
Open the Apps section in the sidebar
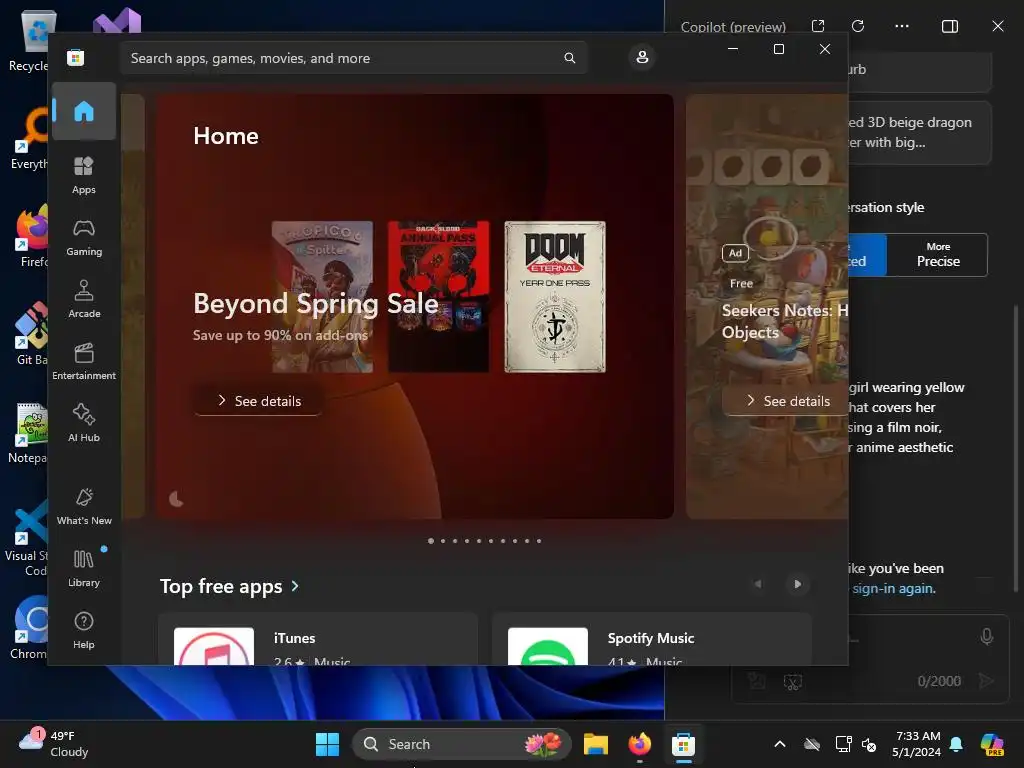(84, 175)
